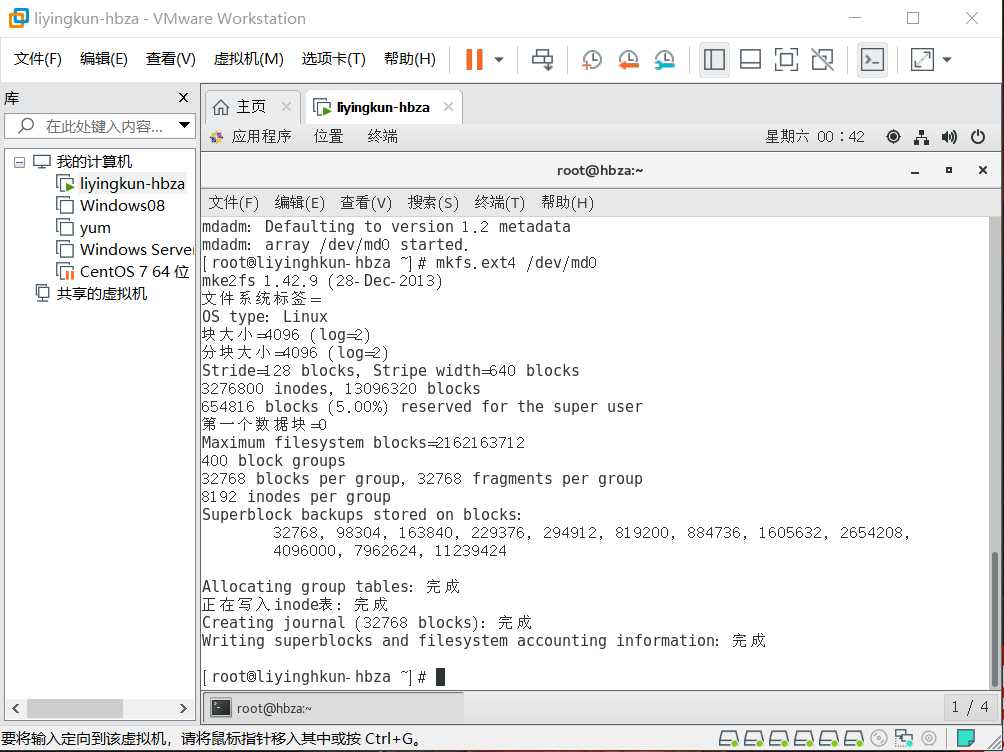Screen dimensions: 1004x752
Task: Click the library scroll right arrow
Action: tap(183, 708)
